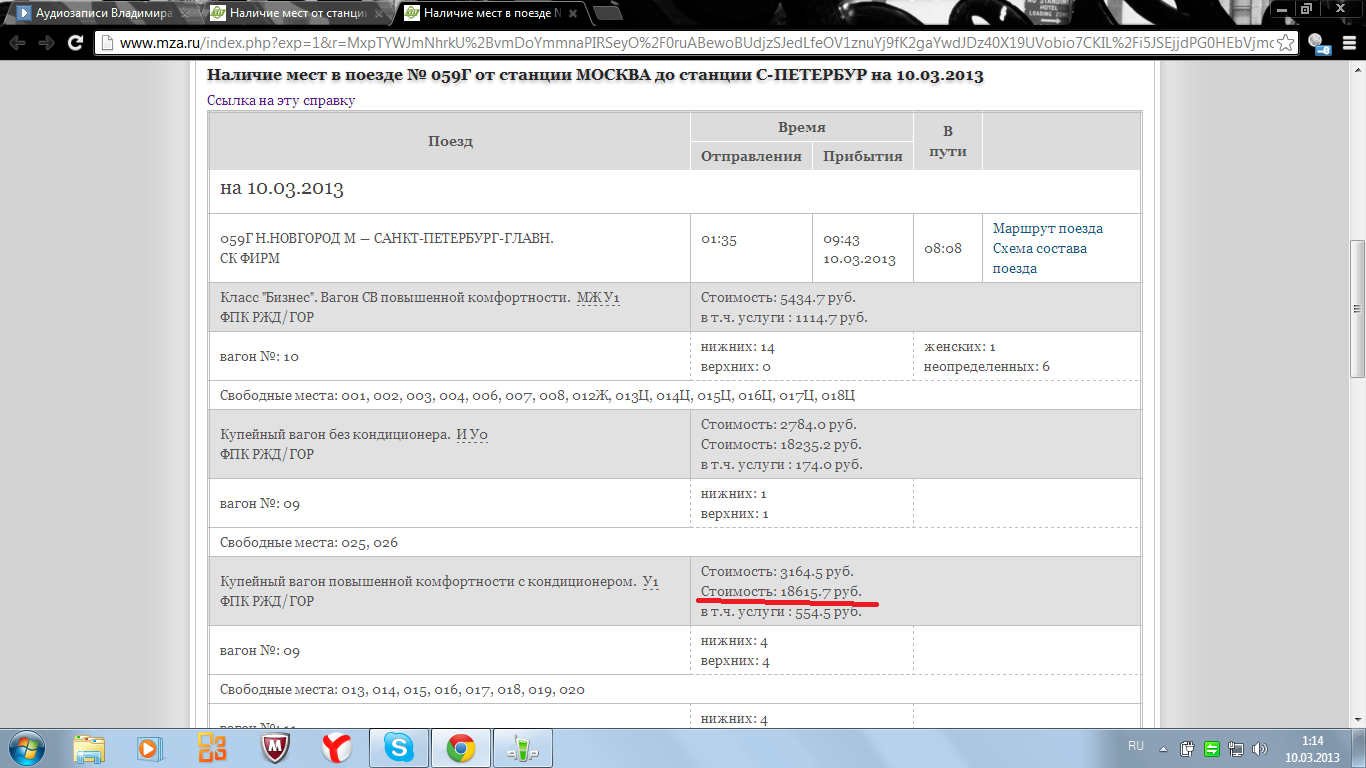Open McAfee from the taskbar

(275, 747)
